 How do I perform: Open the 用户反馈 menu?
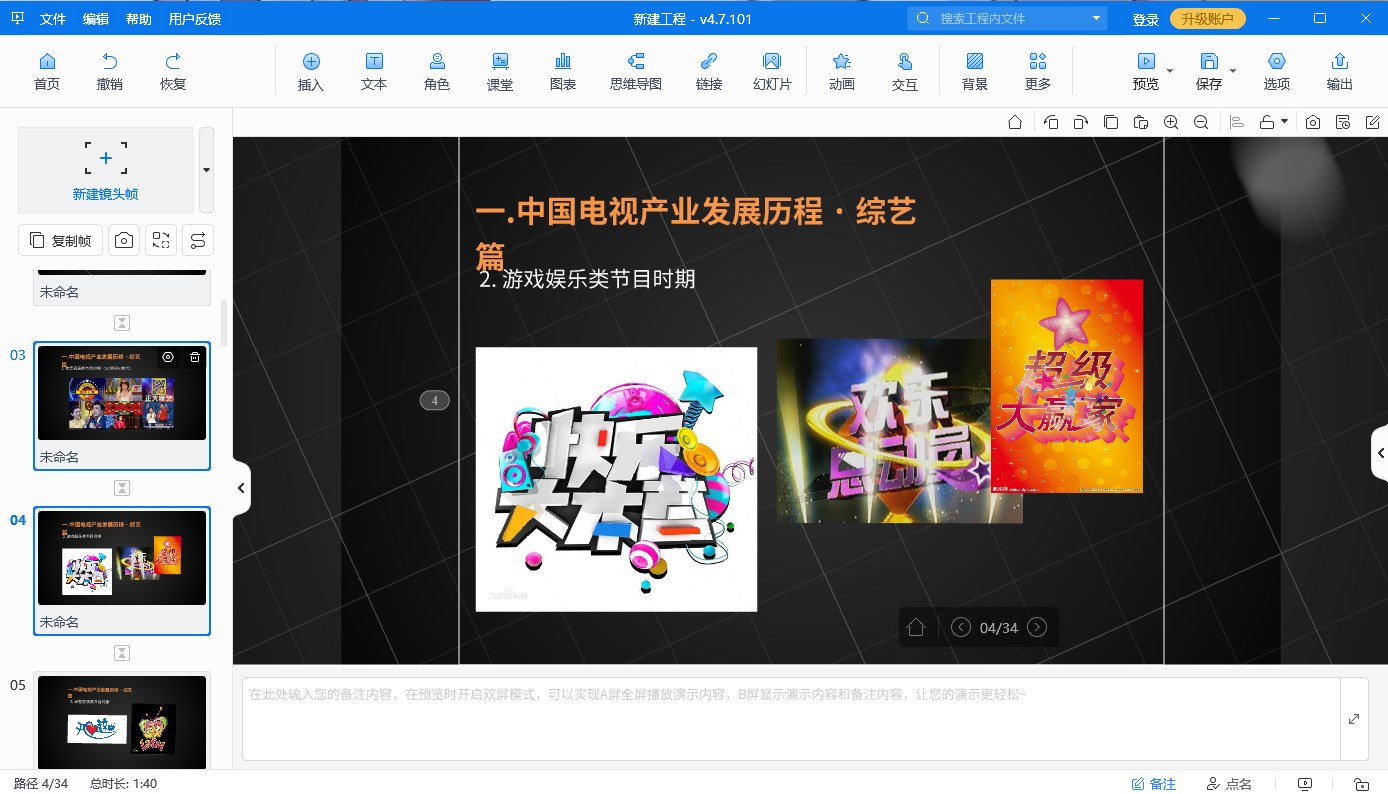coord(195,19)
